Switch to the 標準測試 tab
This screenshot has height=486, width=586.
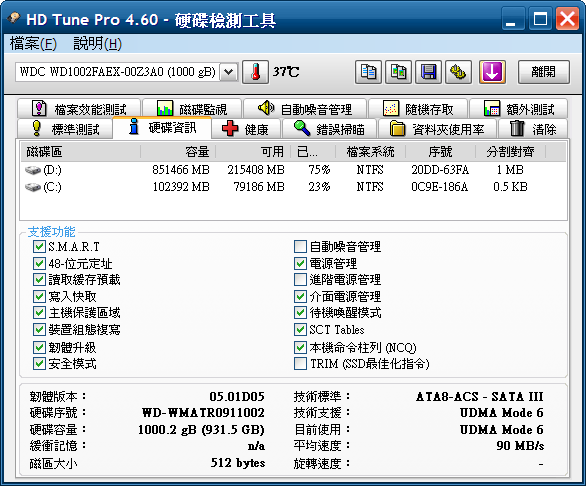(65, 129)
